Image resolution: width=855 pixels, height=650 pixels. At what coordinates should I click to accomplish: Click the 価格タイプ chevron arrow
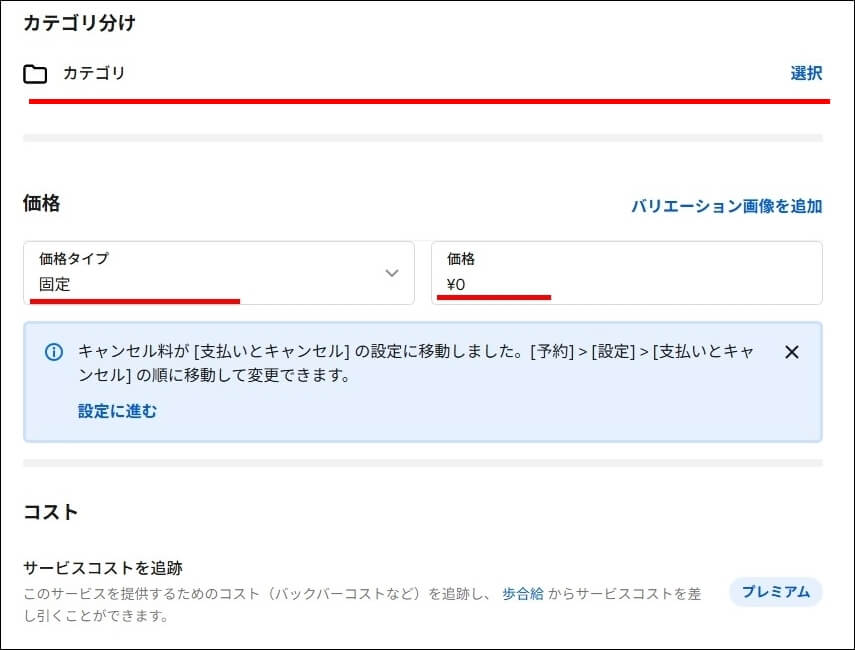pos(392,273)
